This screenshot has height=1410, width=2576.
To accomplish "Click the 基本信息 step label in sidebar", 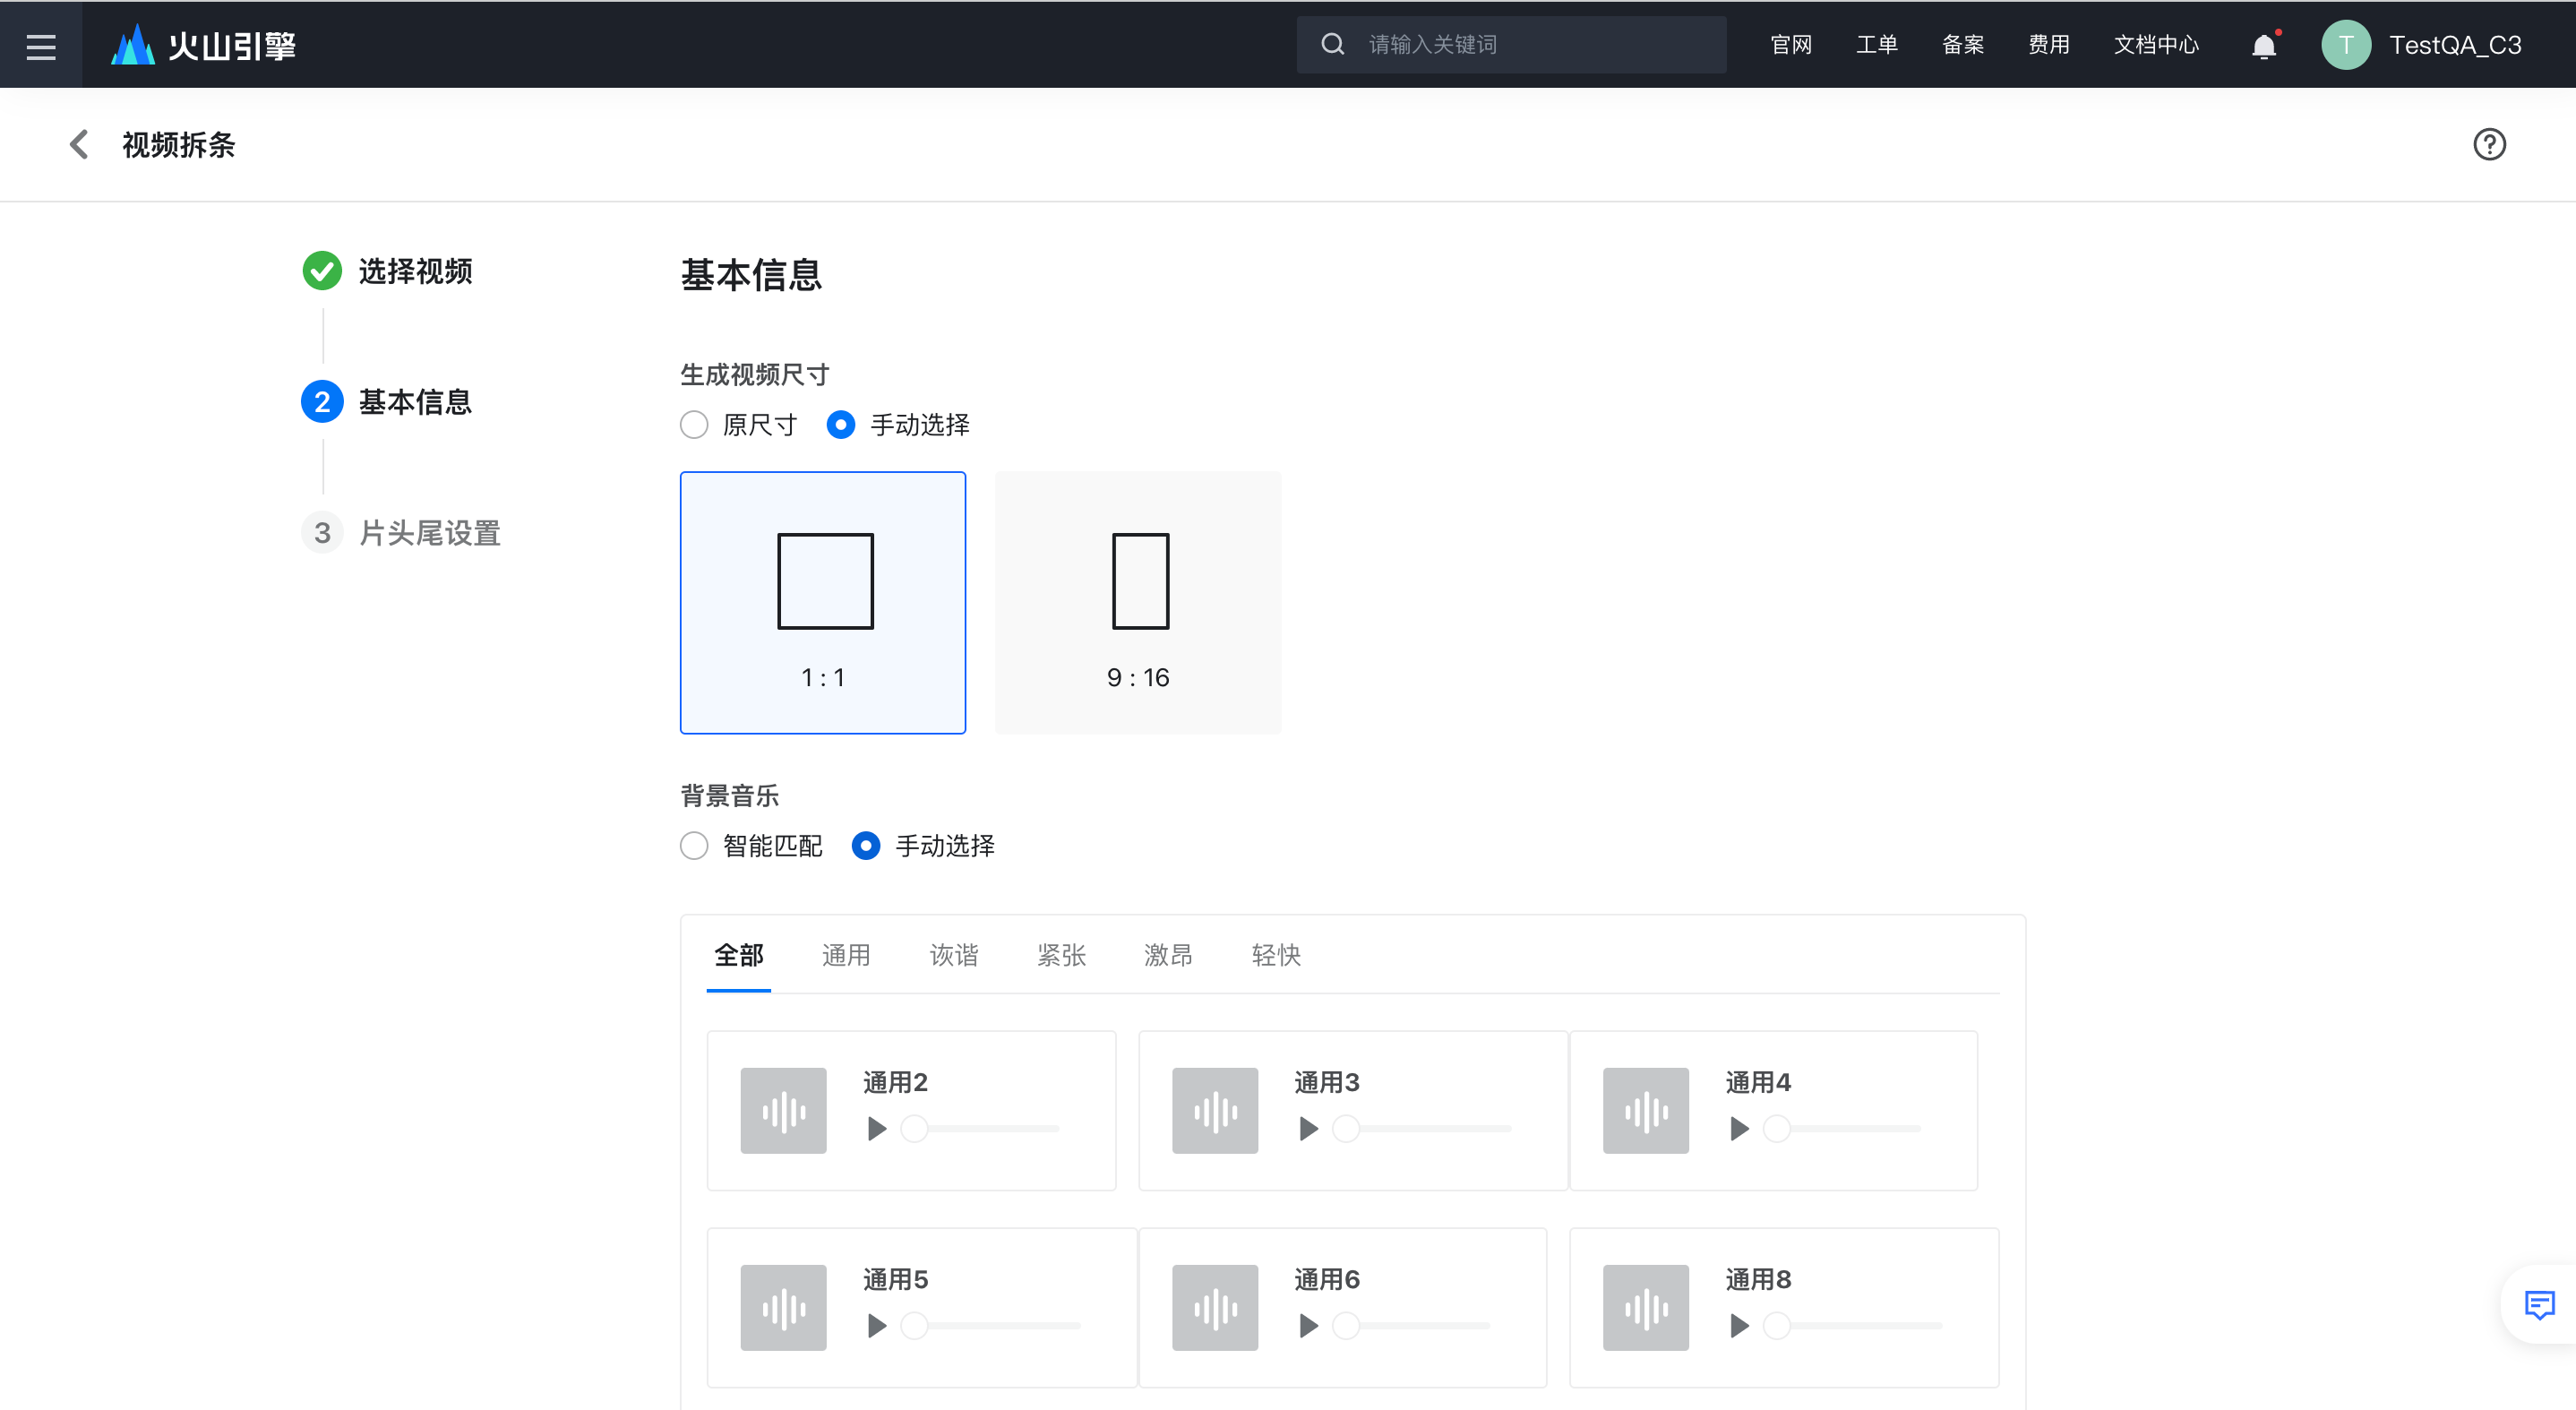I will pyautogui.click(x=415, y=402).
